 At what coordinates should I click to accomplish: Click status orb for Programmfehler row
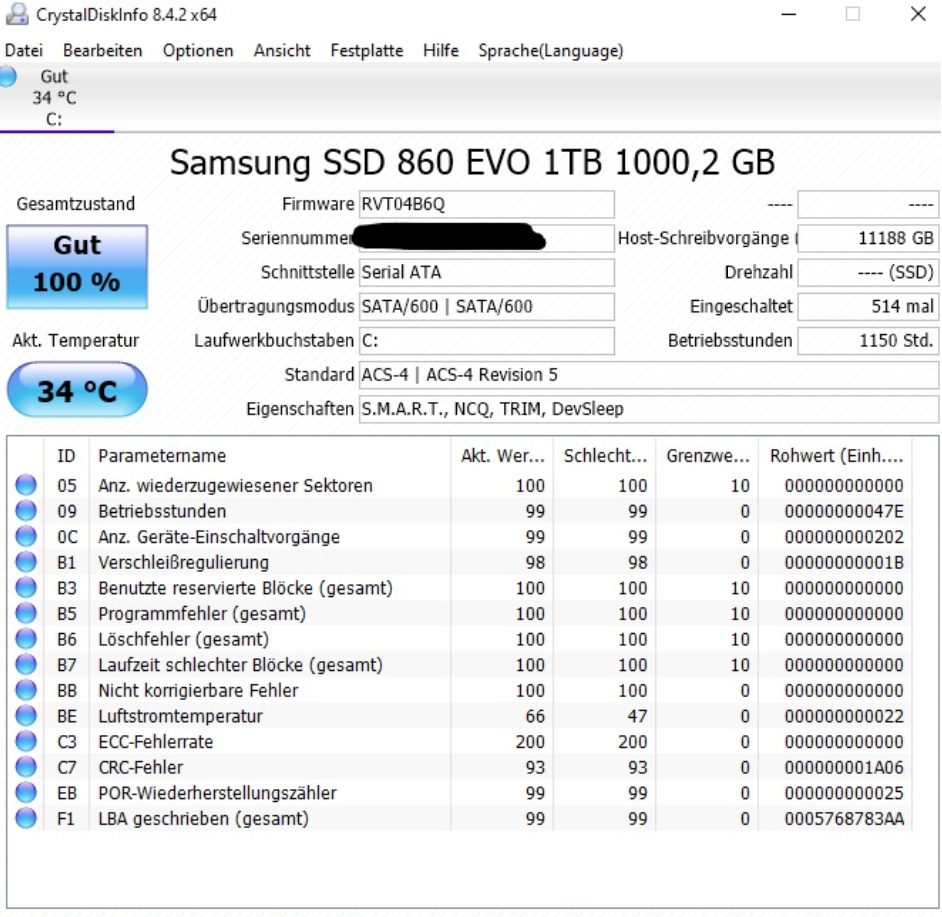tap(26, 613)
